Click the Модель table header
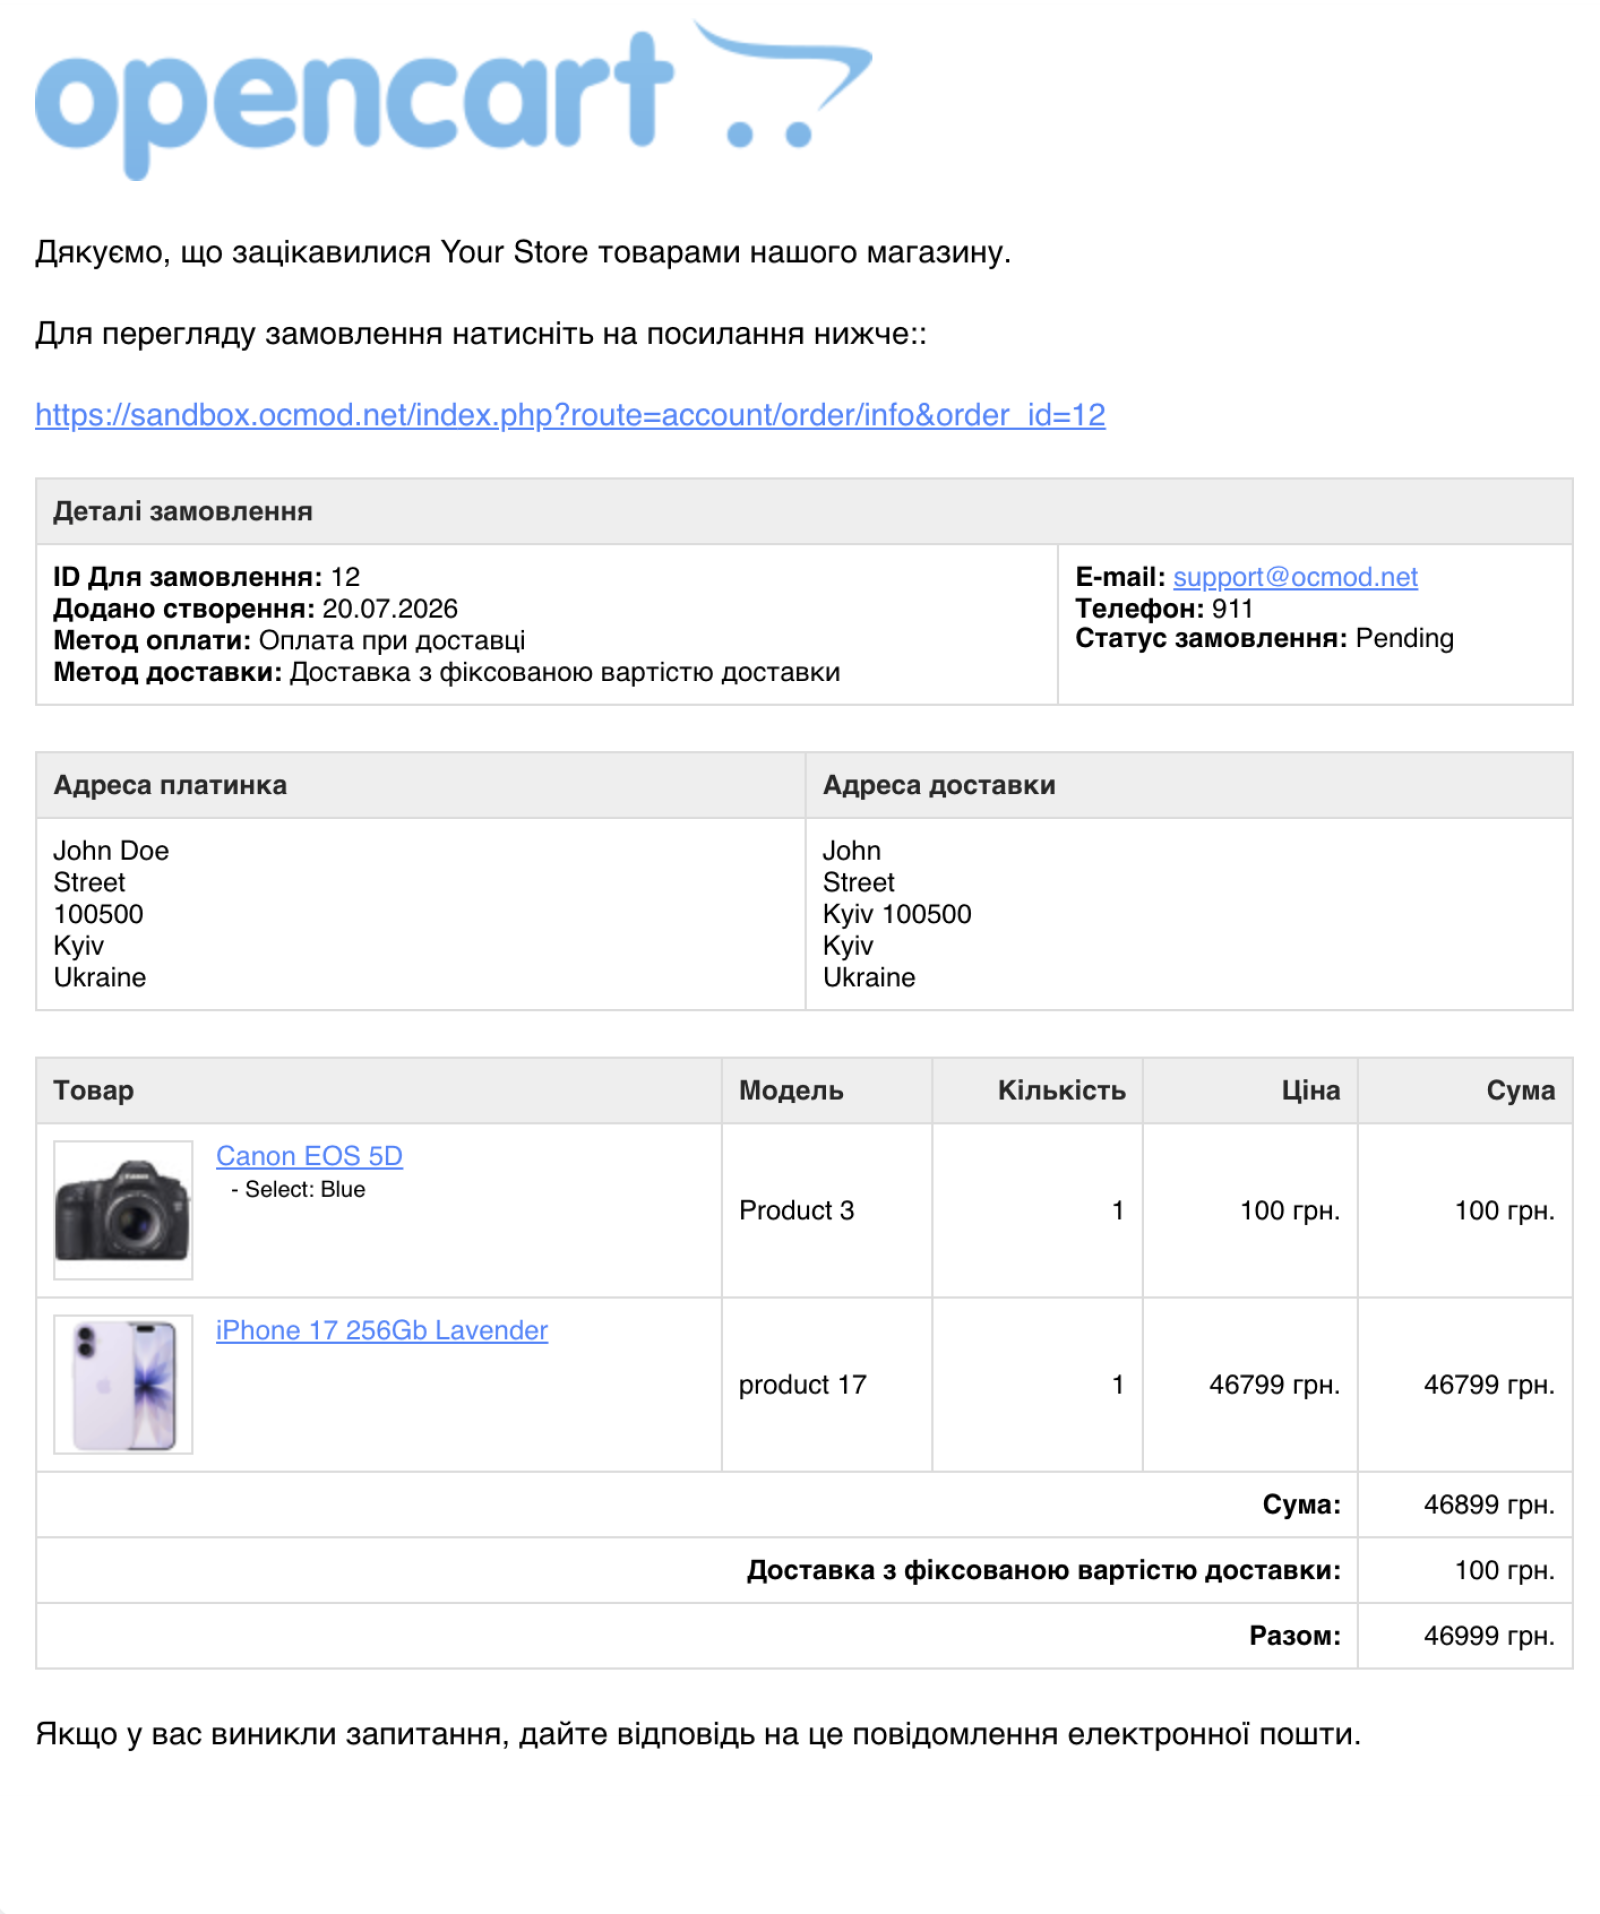The width and height of the screenshot is (1600, 1914). (791, 1090)
